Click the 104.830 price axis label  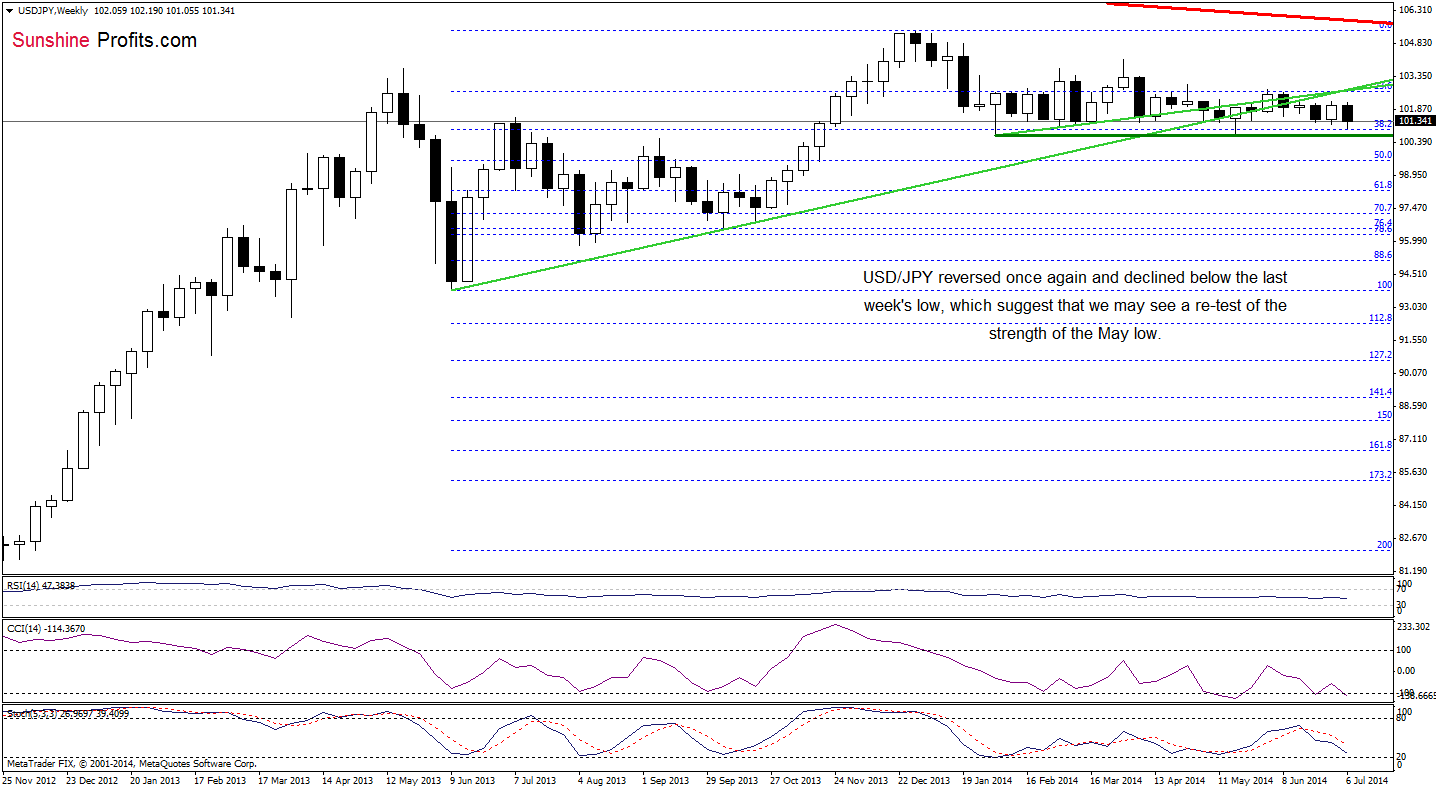click(x=1415, y=43)
